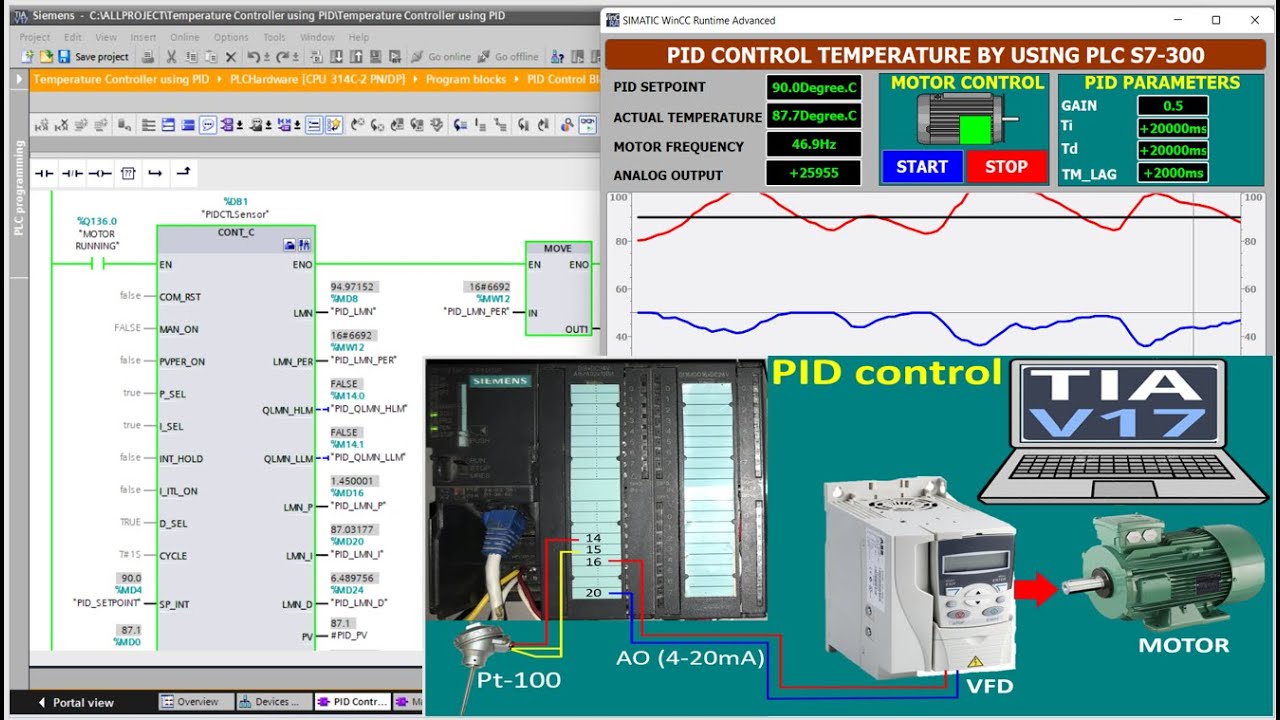Click the PID SETPOINT value field
Viewport: 1280px width, 720px height.
[x=814, y=87]
